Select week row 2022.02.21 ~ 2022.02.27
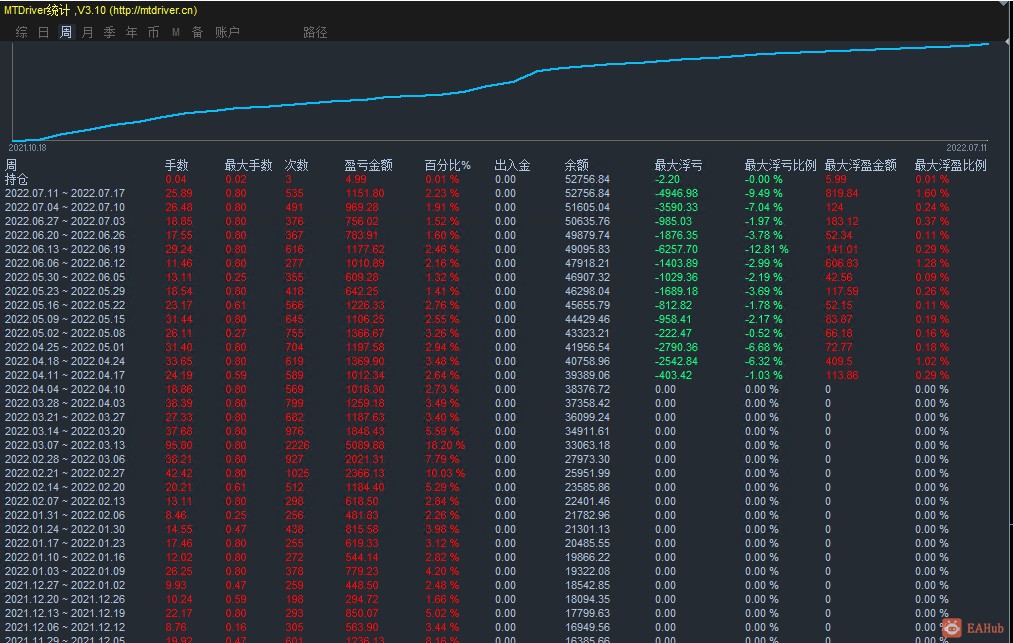Viewport: 1013px width, 643px height. click(65, 473)
